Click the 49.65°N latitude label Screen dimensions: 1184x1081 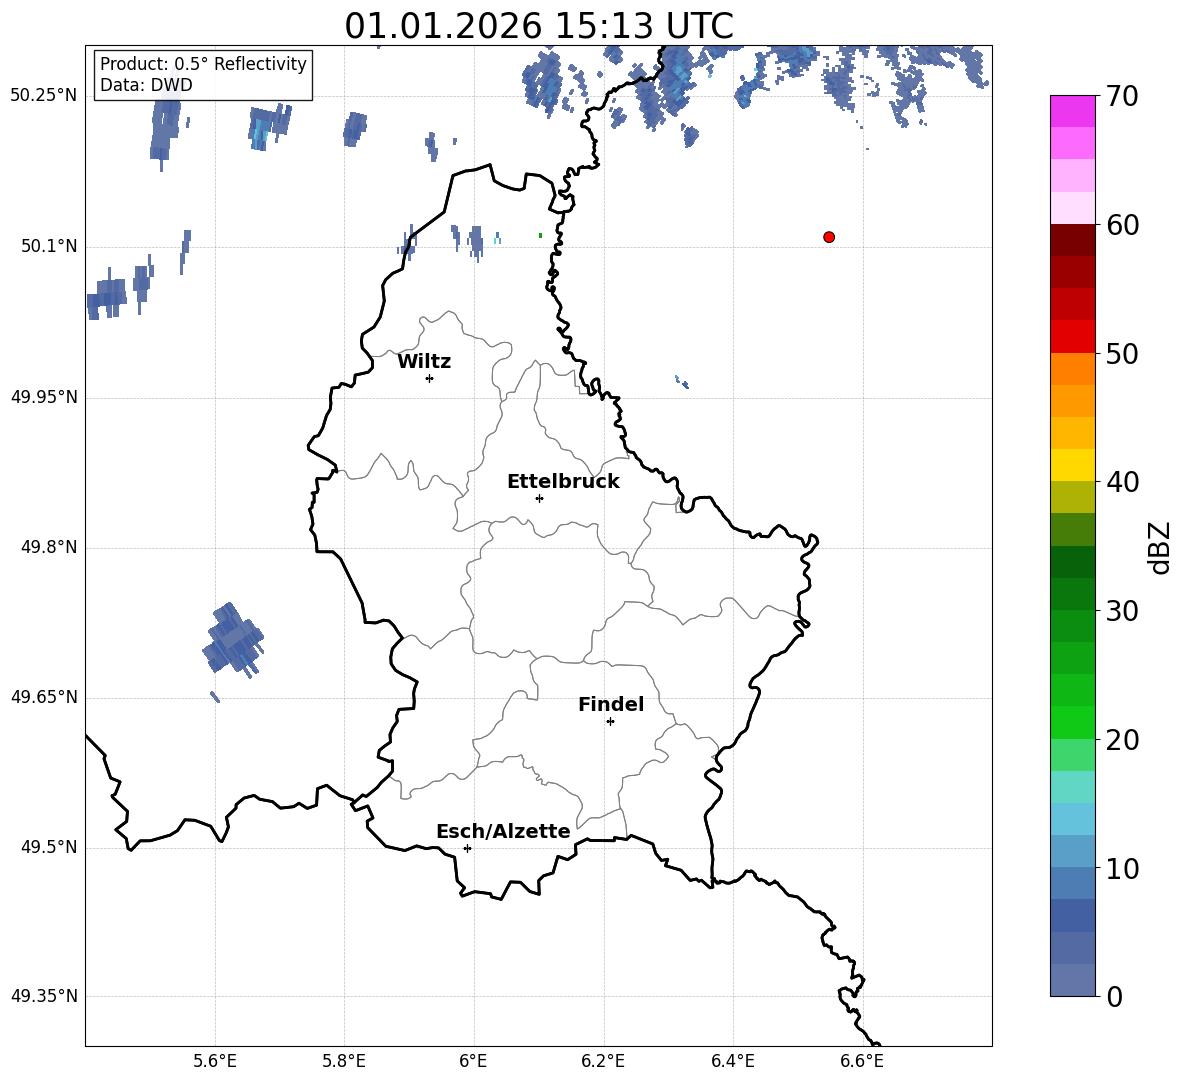(x=44, y=697)
